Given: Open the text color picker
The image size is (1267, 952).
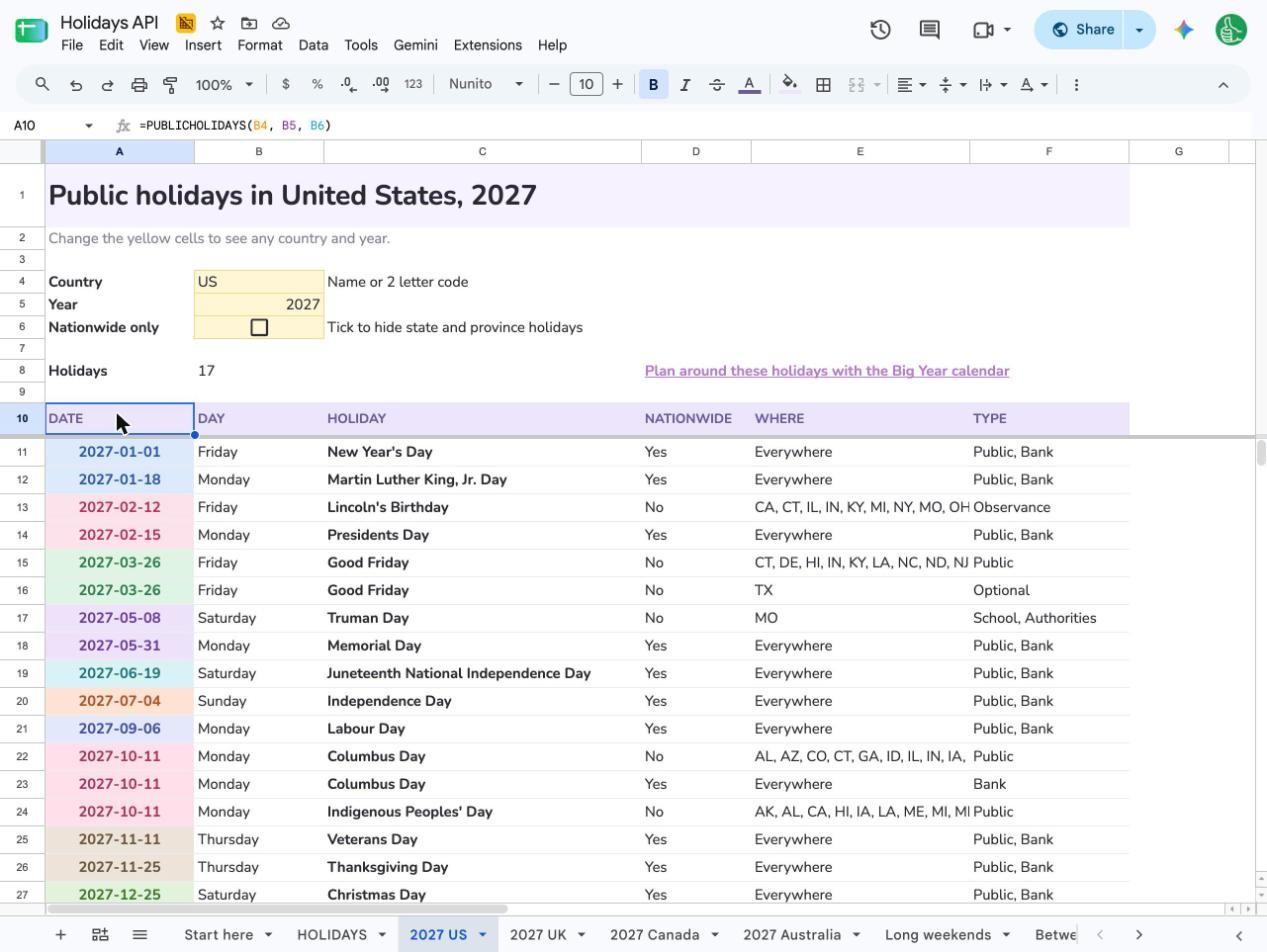Looking at the screenshot, I should pyautogui.click(x=749, y=85).
